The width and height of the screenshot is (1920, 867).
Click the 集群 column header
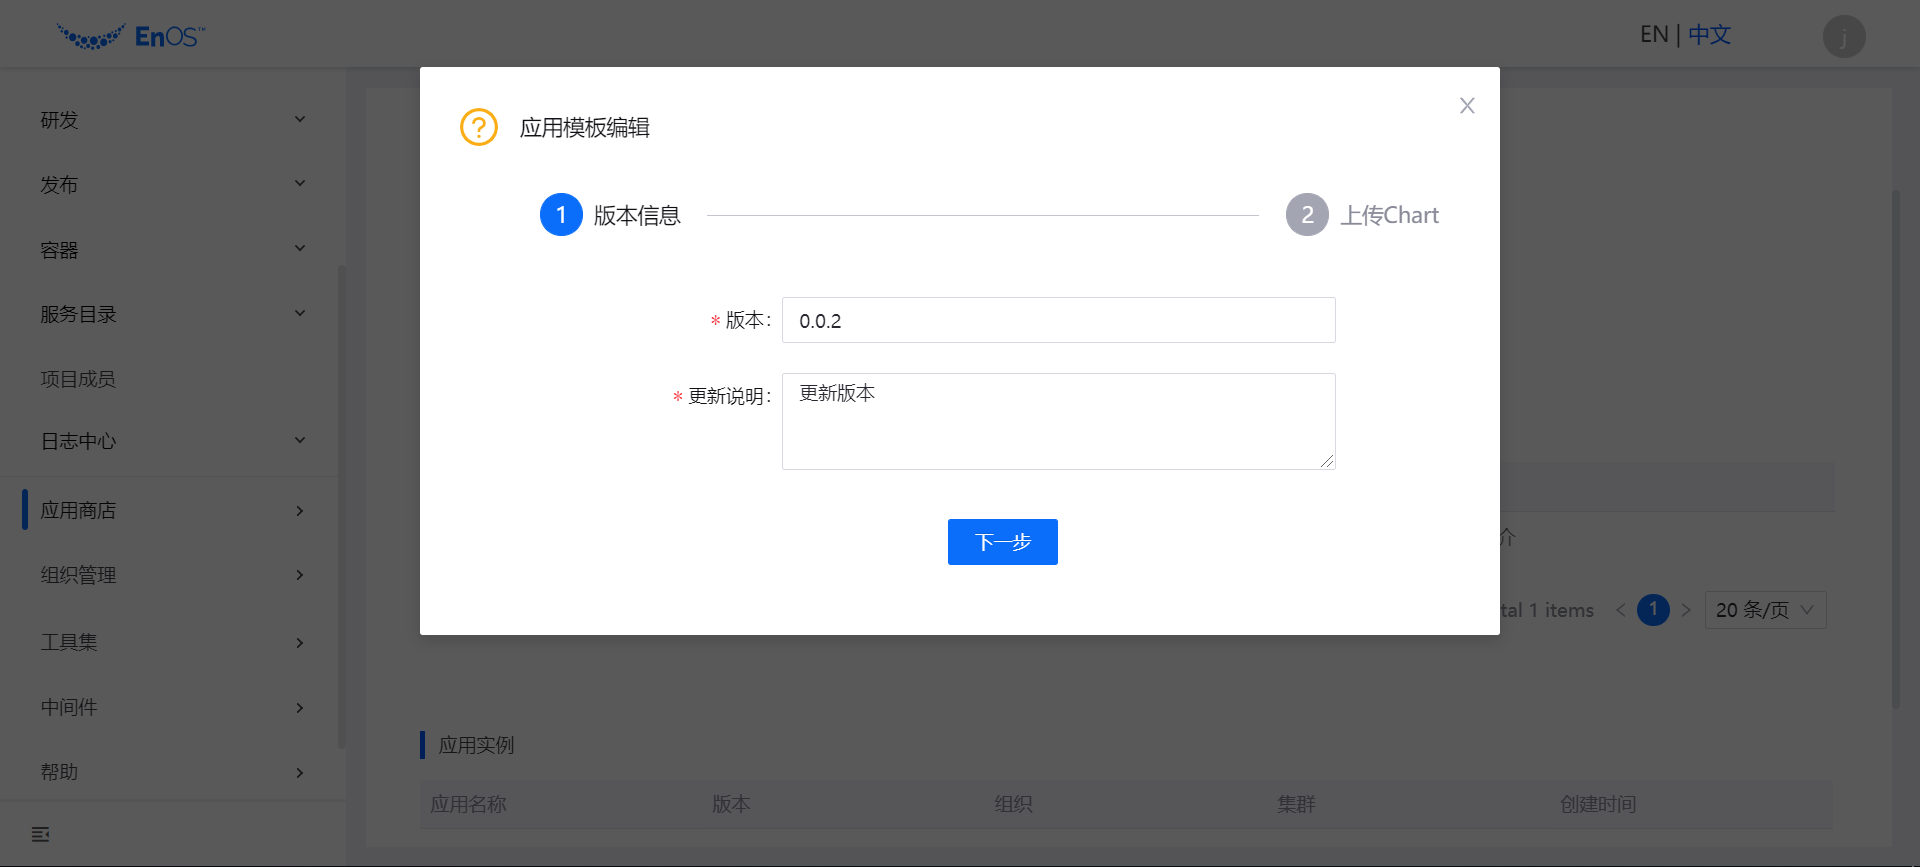tap(1296, 804)
